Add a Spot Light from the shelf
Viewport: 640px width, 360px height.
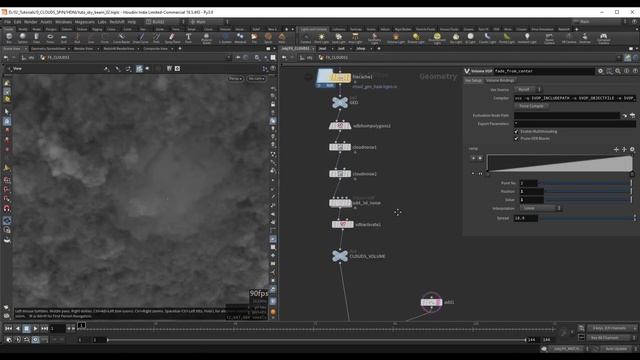(338, 38)
